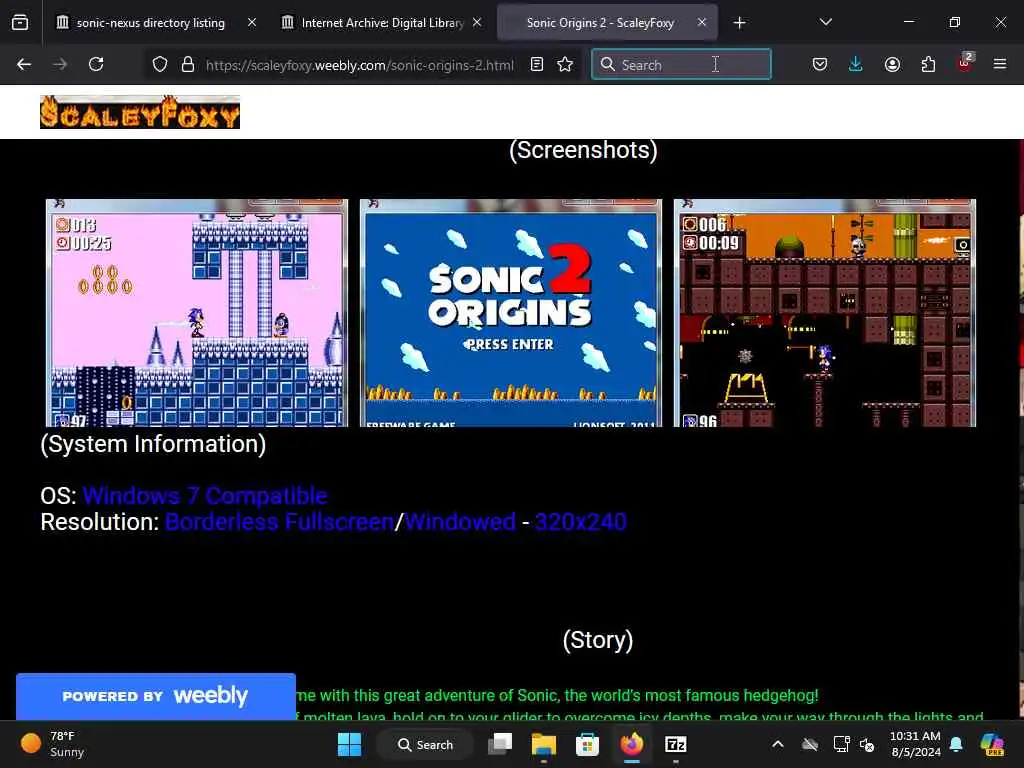Open the Firefox View icon

coord(20,23)
